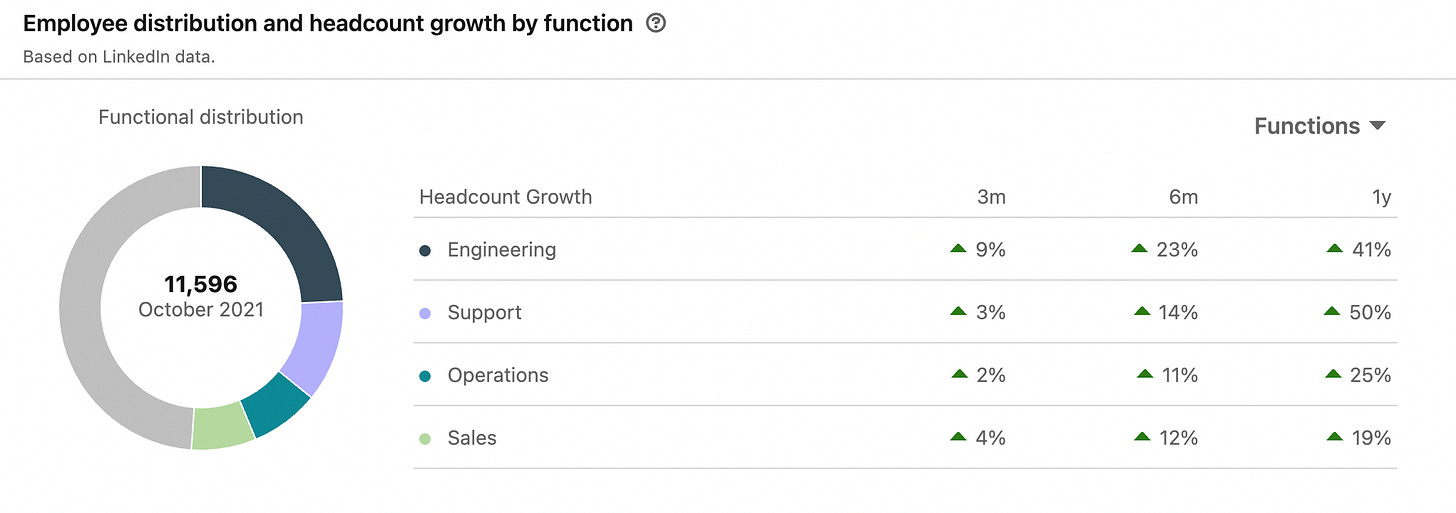Select the Engineering row label
Viewport: 1456px width, 513px height.
(x=501, y=250)
